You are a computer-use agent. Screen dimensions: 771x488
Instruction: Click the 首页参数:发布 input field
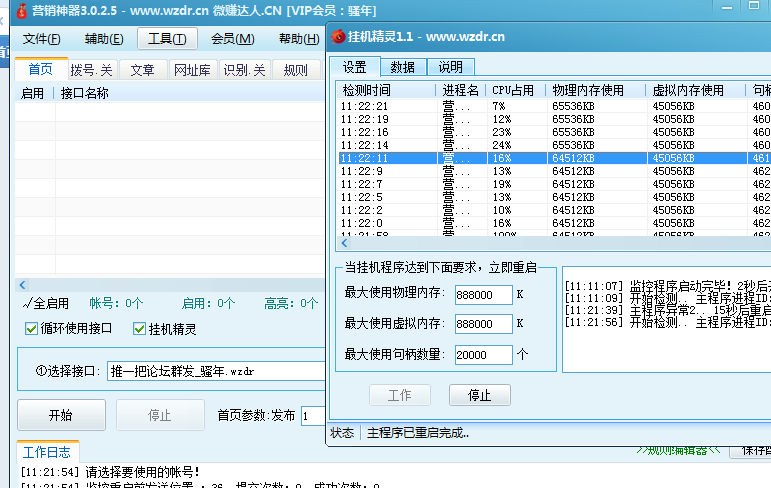click(x=313, y=416)
